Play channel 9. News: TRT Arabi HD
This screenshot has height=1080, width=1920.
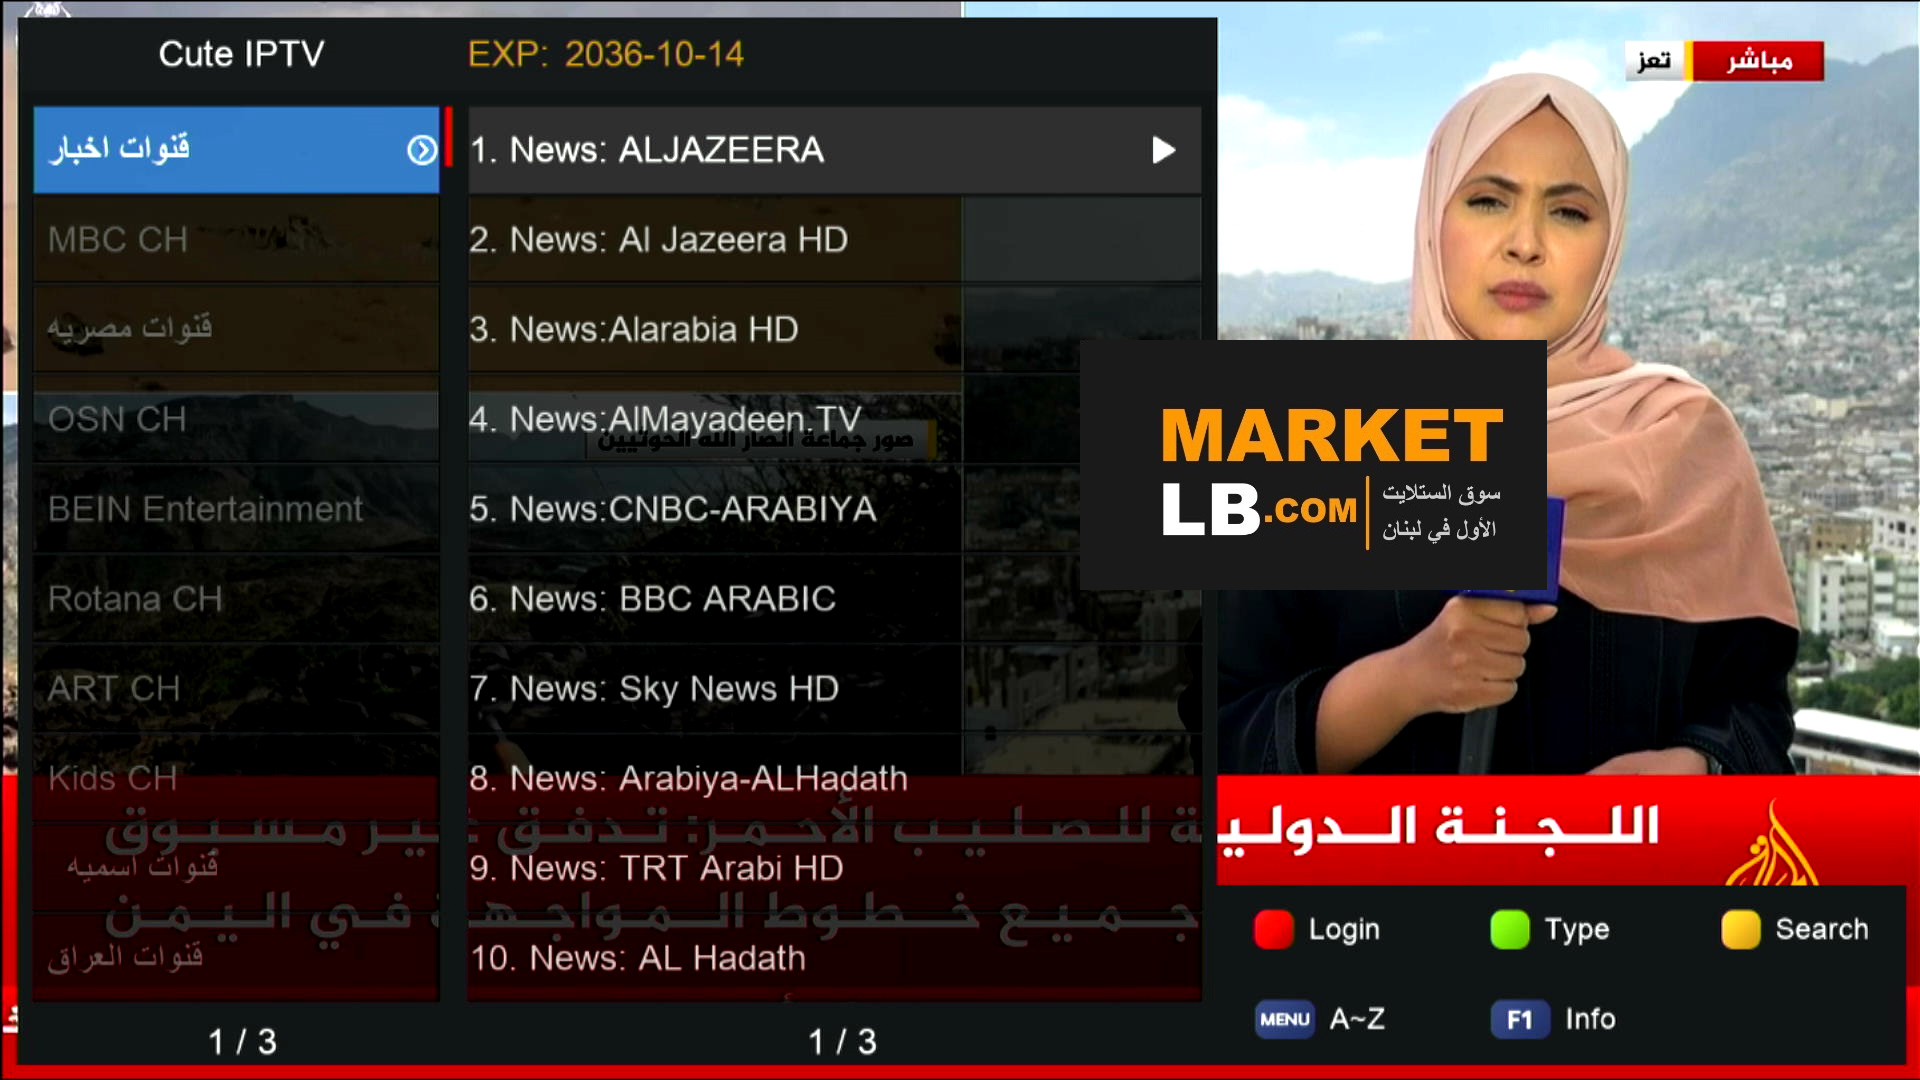coord(835,868)
